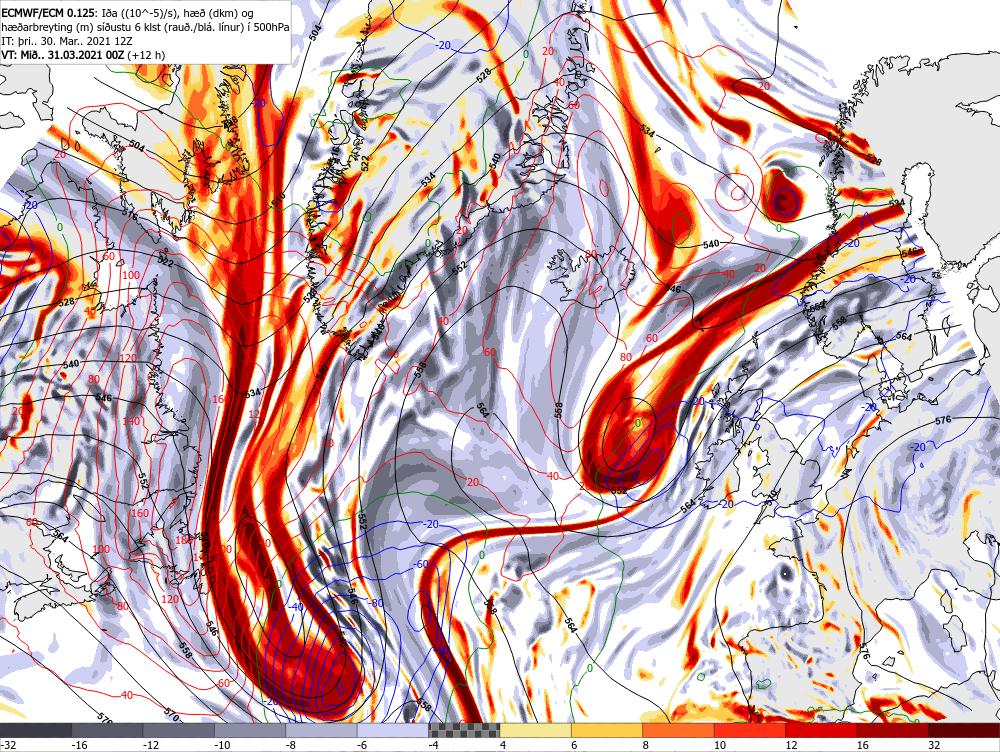
Task: Select the header line mentioning 500hPa
Action: click(x=145, y=27)
